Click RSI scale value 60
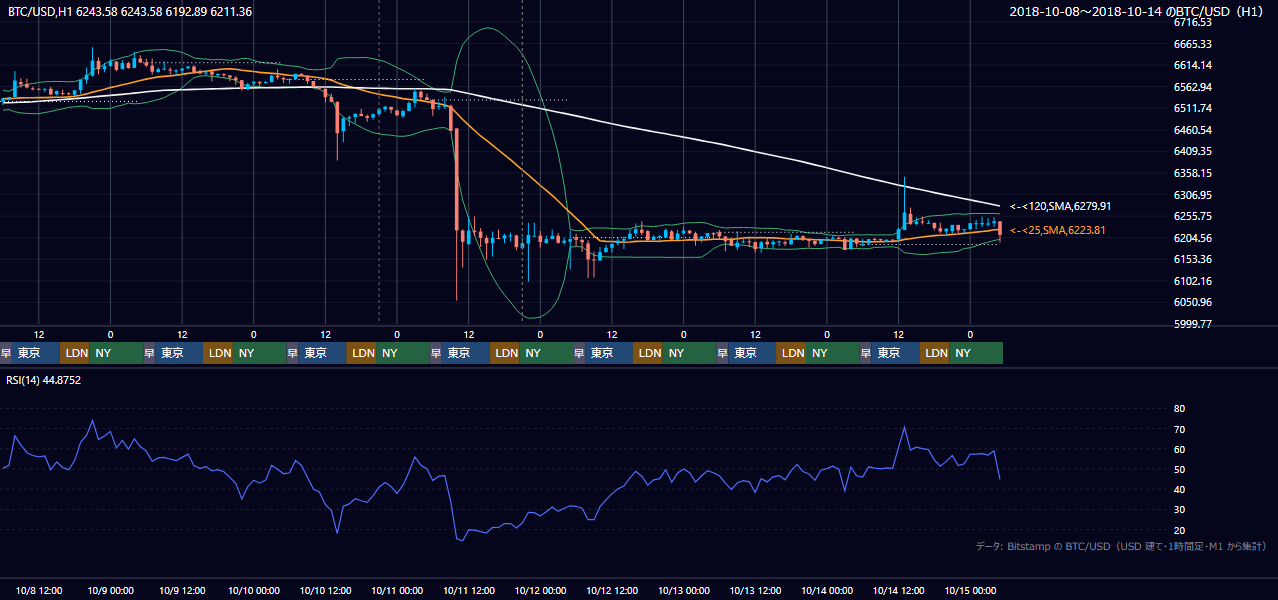 1179,450
